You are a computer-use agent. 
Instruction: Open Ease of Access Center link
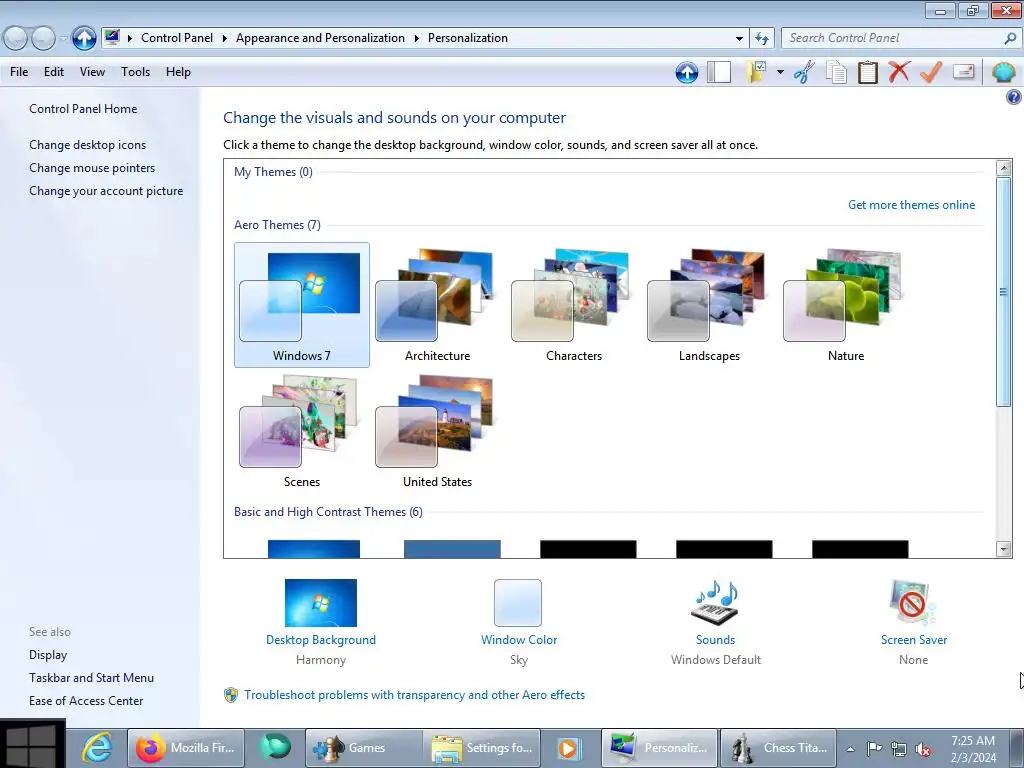click(x=86, y=701)
